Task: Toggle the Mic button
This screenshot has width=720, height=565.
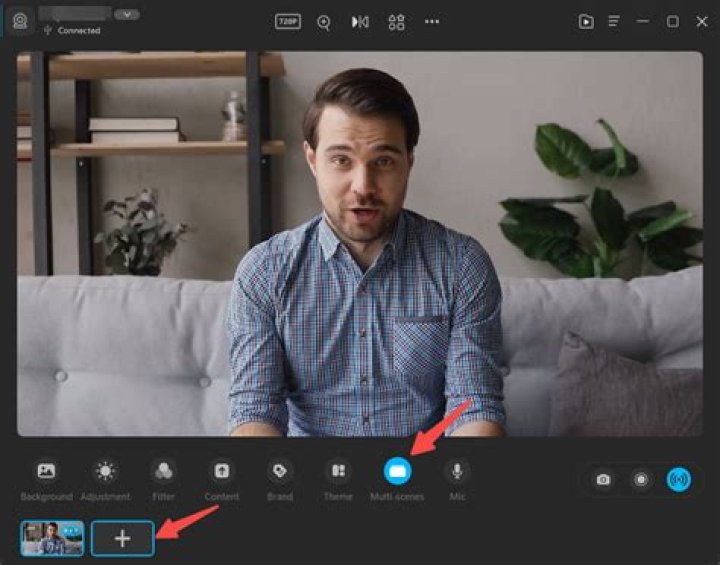Action: click(457, 471)
